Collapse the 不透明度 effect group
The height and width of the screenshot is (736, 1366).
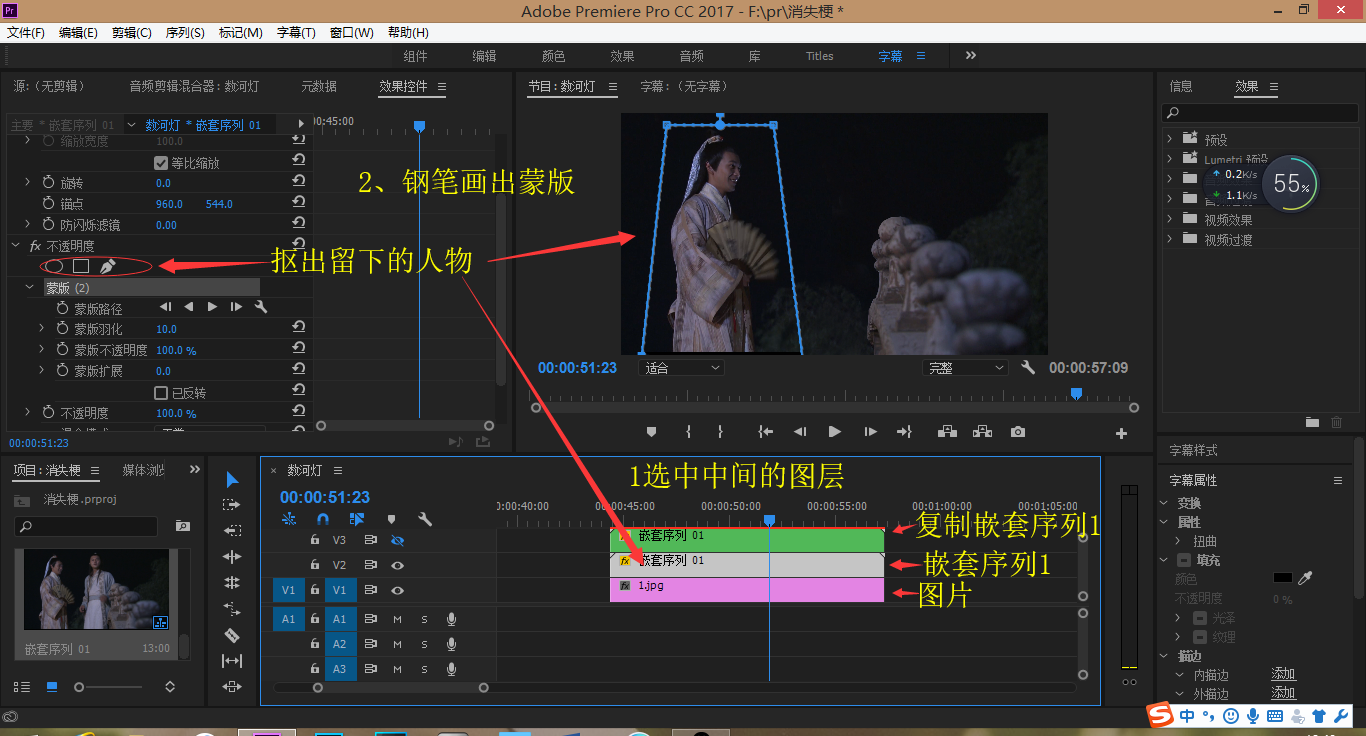pyautogui.click(x=15, y=245)
